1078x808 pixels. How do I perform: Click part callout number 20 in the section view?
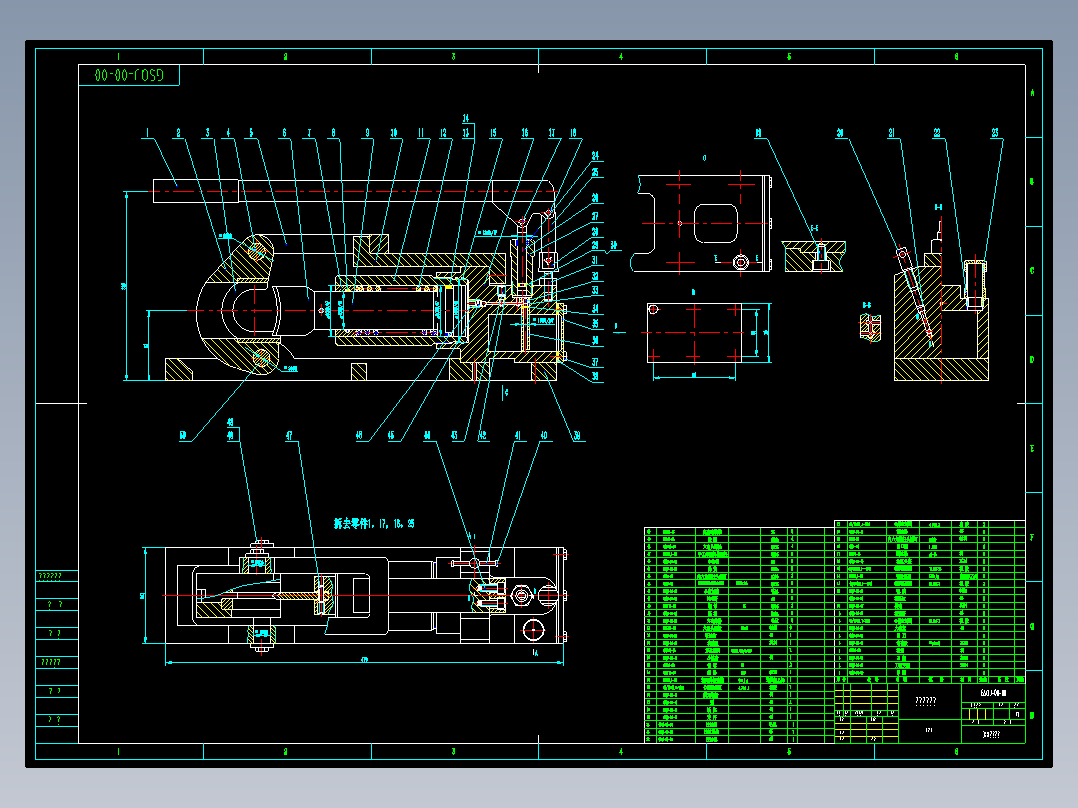click(840, 133)
